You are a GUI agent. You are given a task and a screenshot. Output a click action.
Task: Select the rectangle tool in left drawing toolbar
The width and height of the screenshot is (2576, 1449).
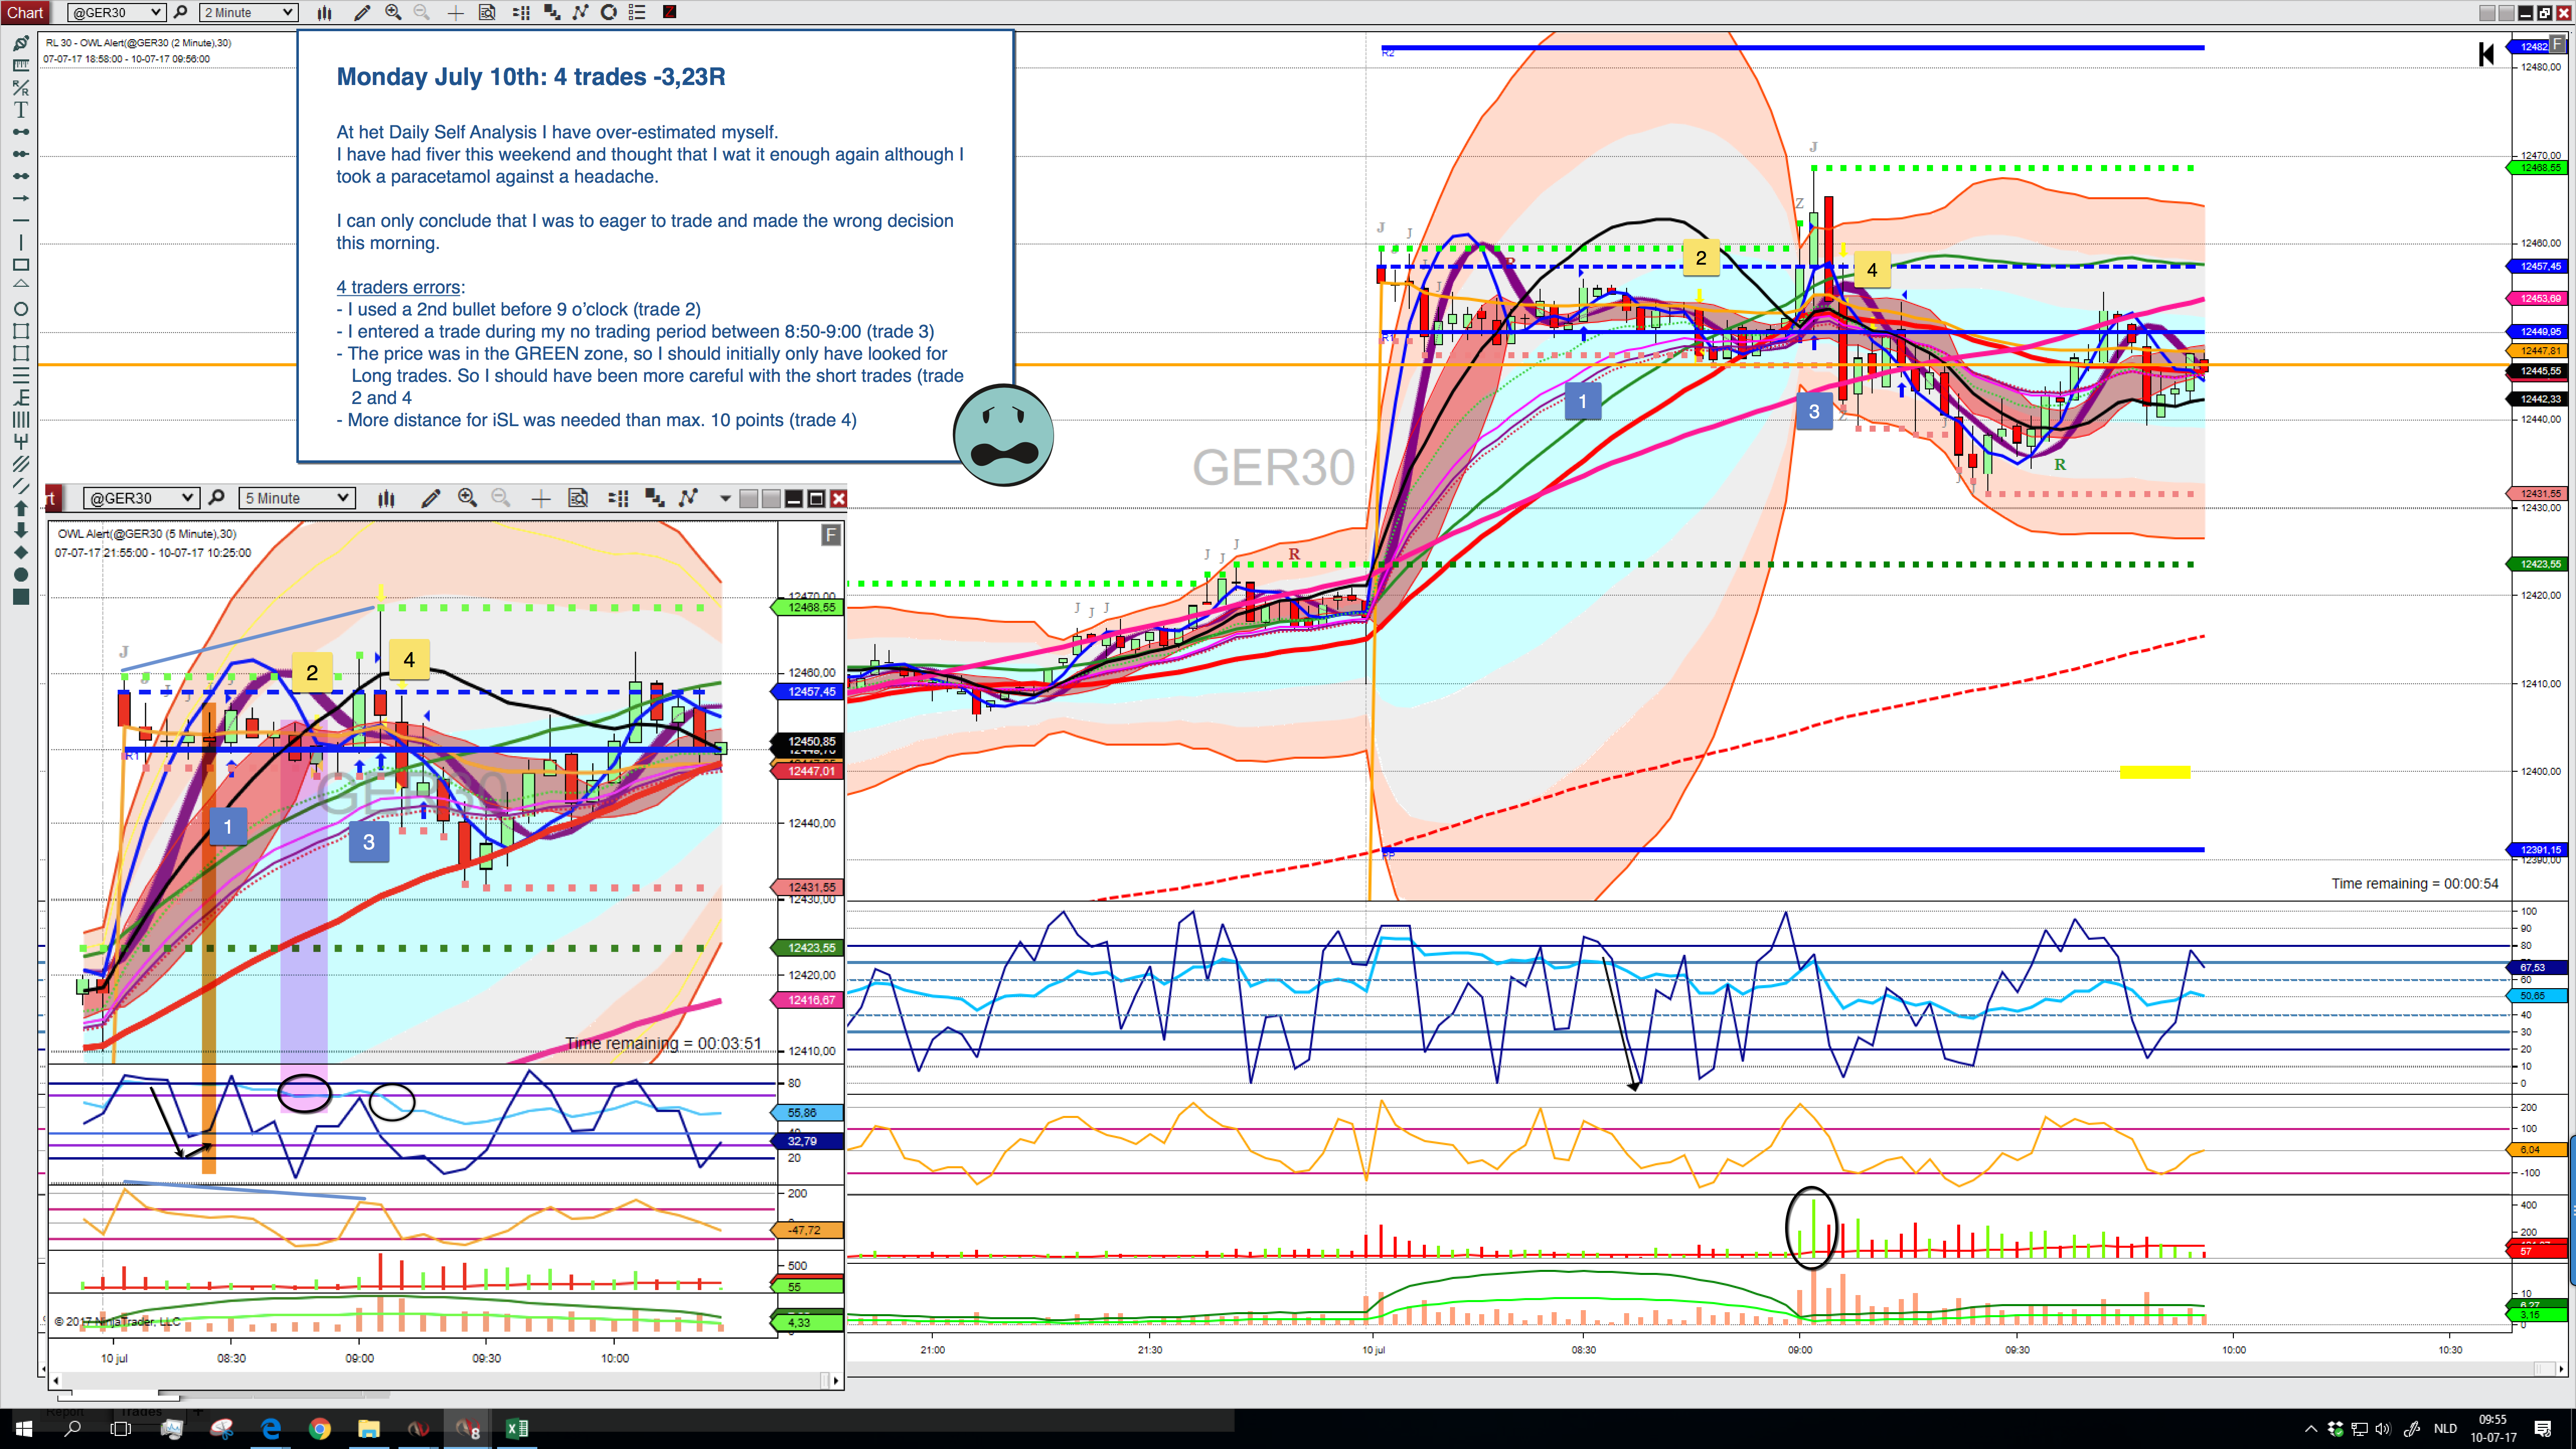point(20,264)
